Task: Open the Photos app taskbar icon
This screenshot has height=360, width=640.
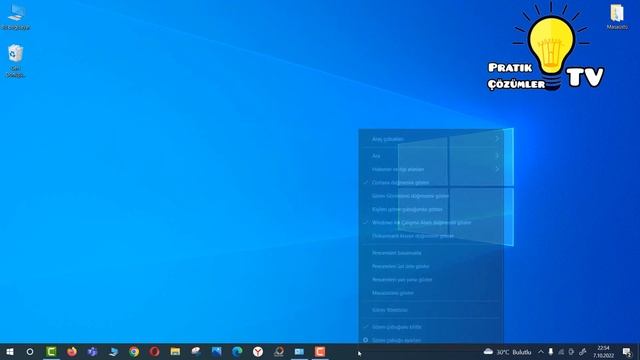Action: coord(217,351)
